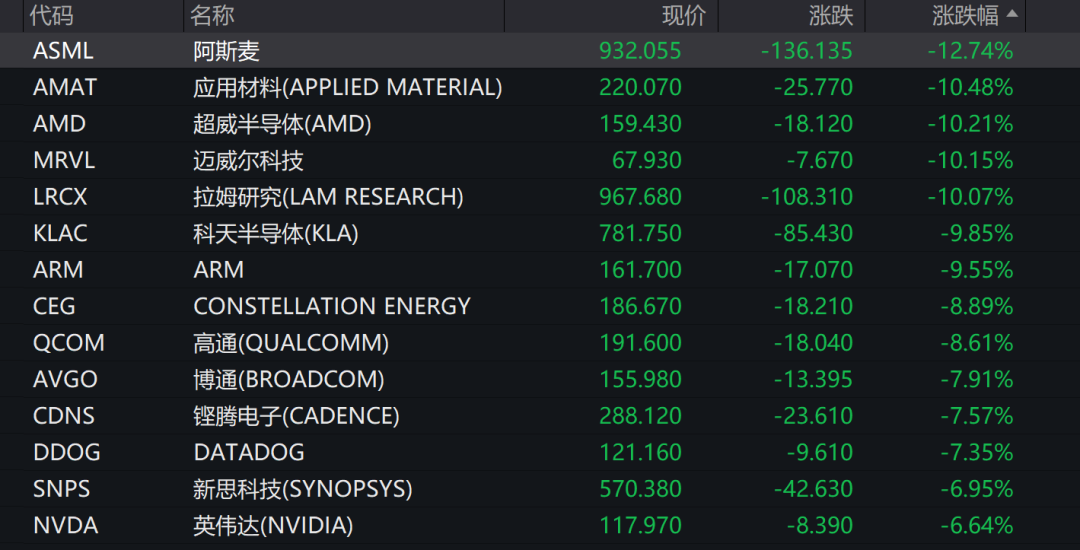Open 应用材料(APPLIED MATERIAL) stock name
Image resolution: width=1080 pixels, height=550 pixels.
click(x=348, y=87)
